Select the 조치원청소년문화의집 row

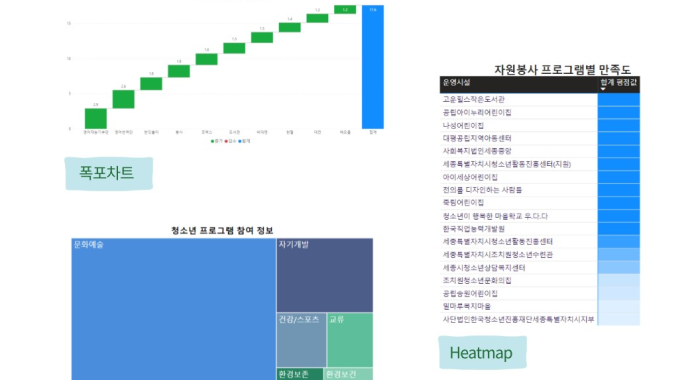point(540,280)
